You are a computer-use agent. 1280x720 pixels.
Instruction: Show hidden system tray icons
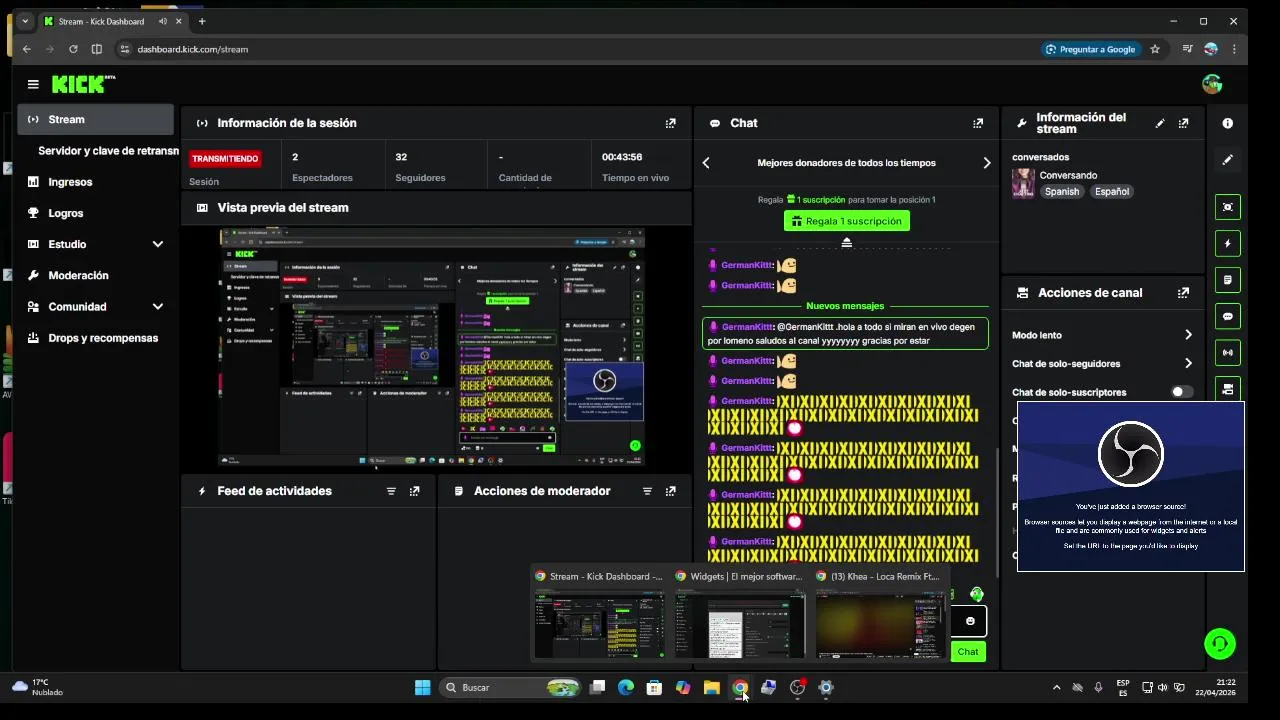[x=1056, y=687]
